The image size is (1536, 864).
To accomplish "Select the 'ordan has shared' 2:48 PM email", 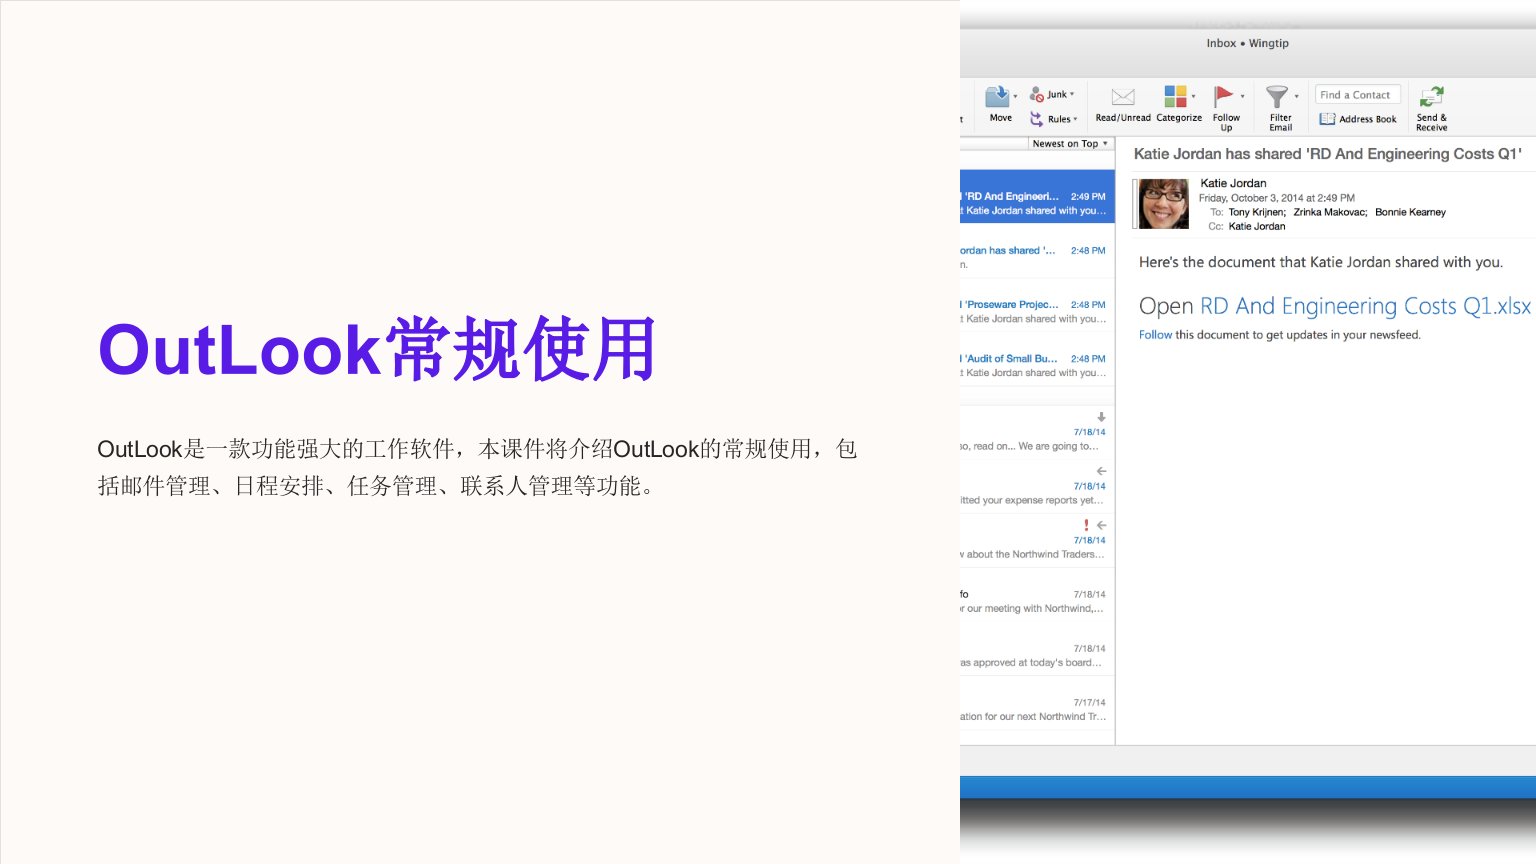I will coord(1037,251).
